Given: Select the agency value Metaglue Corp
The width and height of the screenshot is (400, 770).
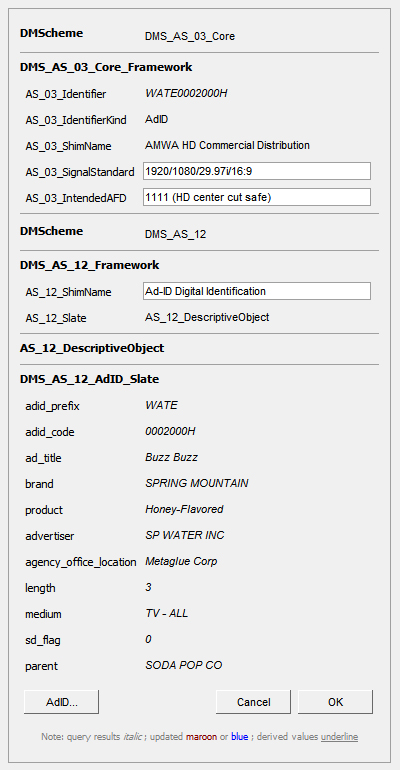Looking at the screenshot, I should (181, 561).
